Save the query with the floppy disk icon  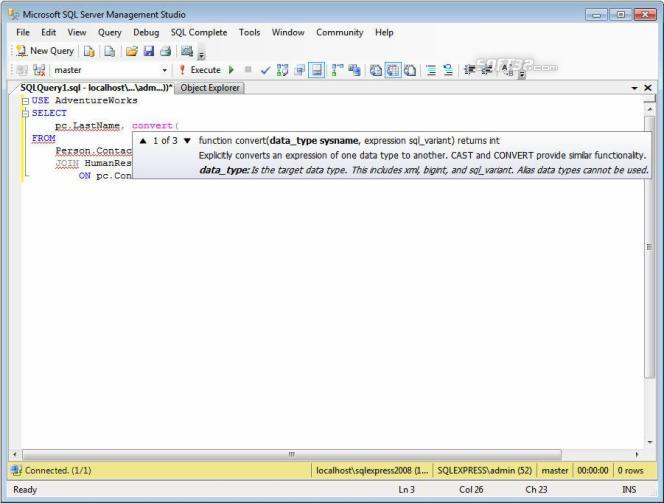(149, 51)
